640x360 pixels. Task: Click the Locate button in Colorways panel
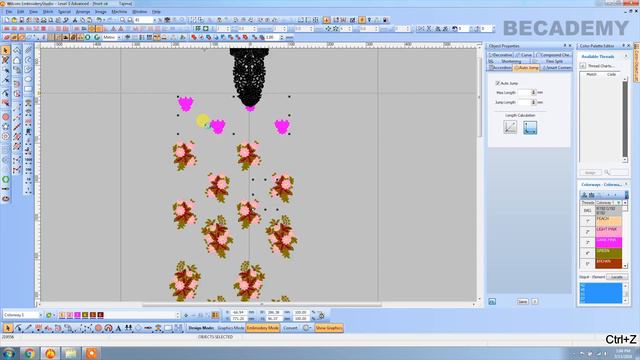click(x=617, y=277)
